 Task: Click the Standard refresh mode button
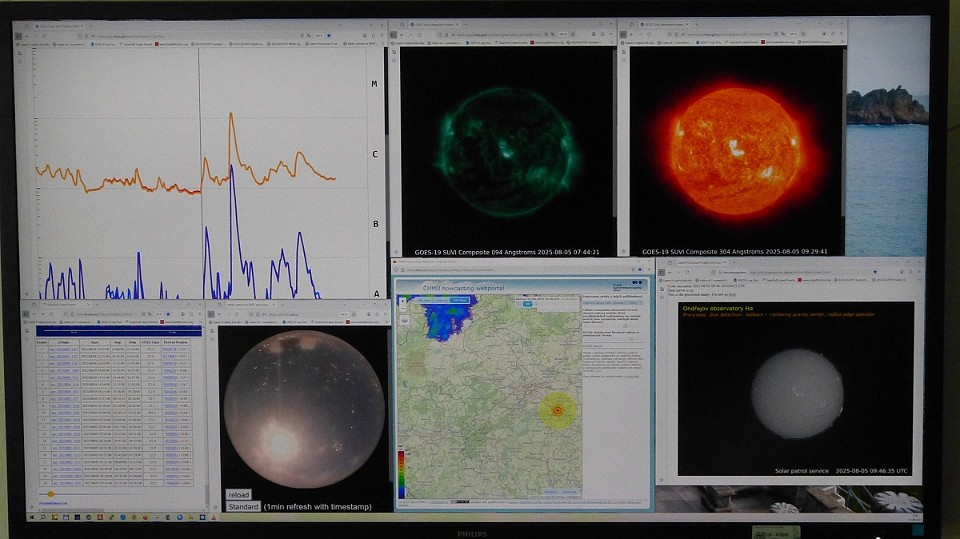[243, 507]
